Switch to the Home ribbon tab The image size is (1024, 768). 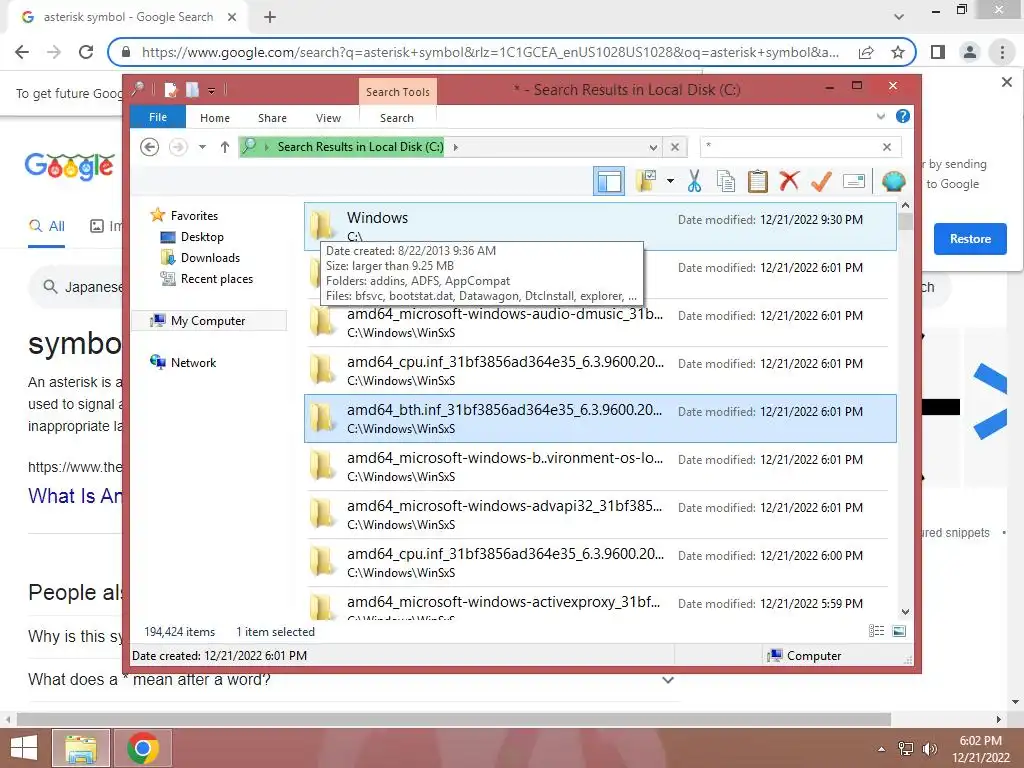click(x=215, y=118)
